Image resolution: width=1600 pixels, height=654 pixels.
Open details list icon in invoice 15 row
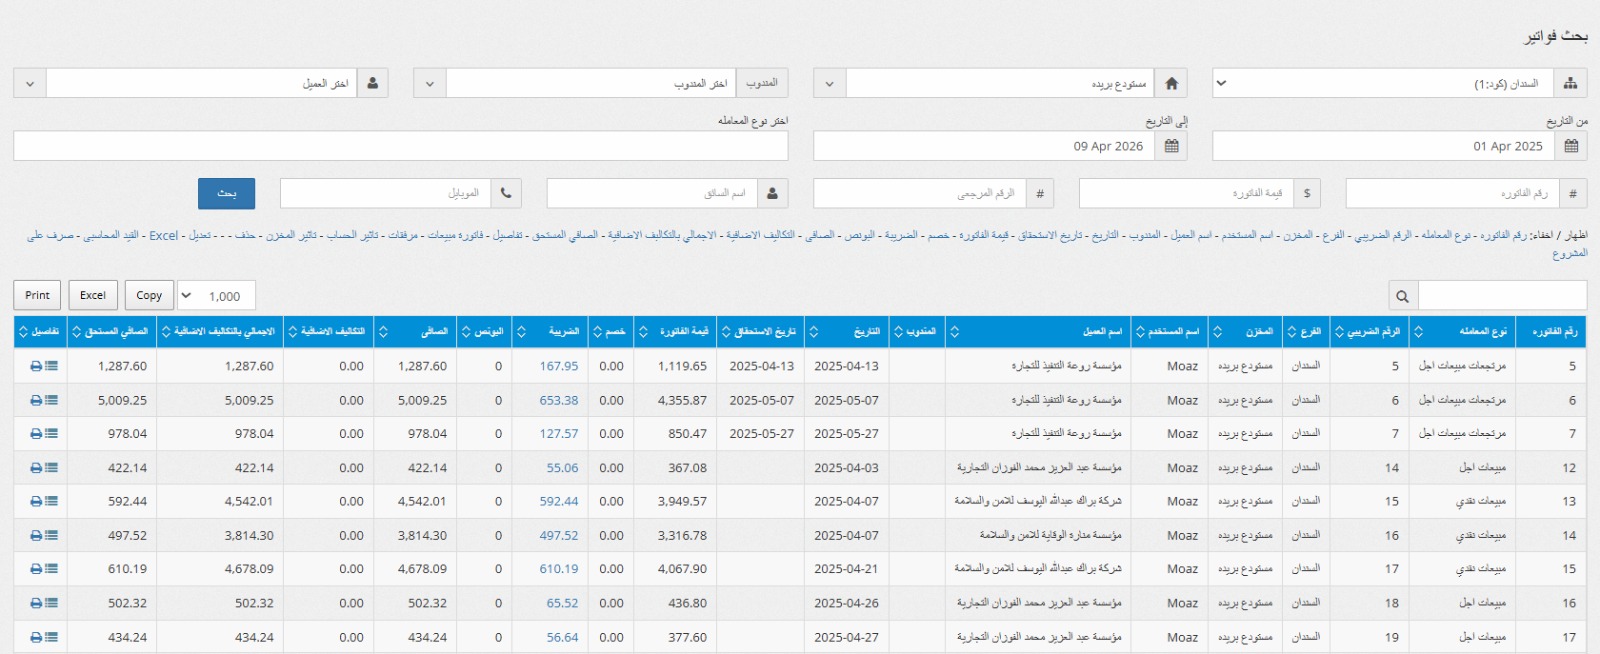click(51, 569)
